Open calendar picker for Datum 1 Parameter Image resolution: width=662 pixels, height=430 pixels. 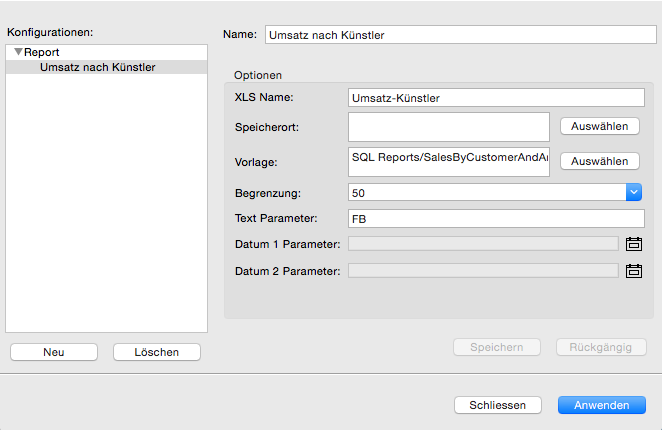tap(634, 244)
